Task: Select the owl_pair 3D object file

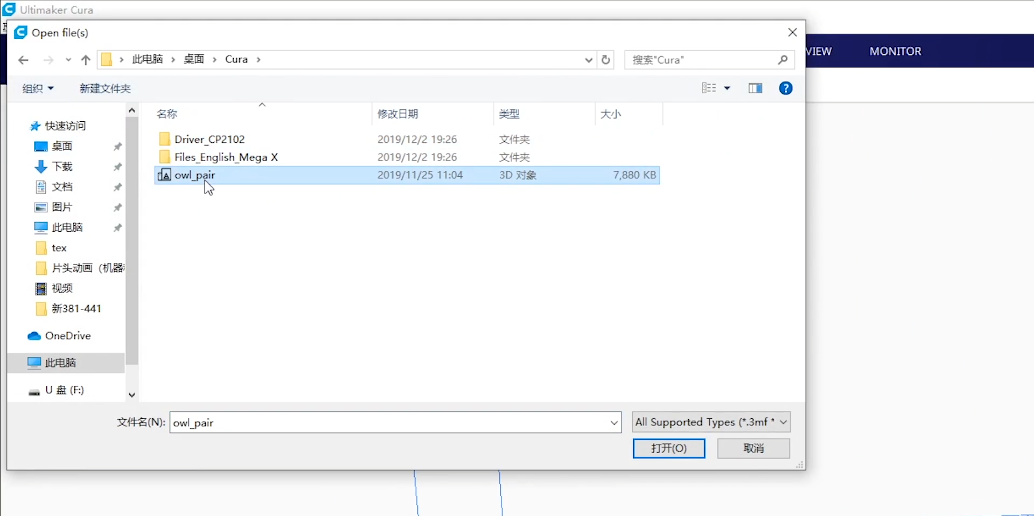Action: [407, 176]
